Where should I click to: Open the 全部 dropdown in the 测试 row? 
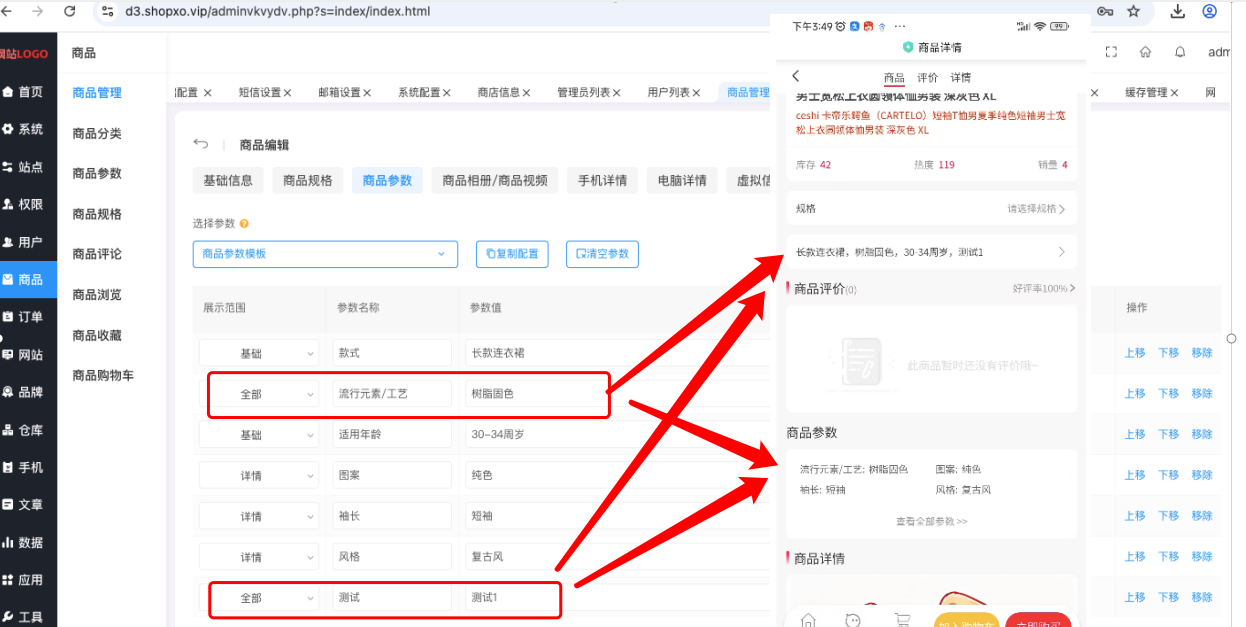pyautogui.click(x=259, y=598)
